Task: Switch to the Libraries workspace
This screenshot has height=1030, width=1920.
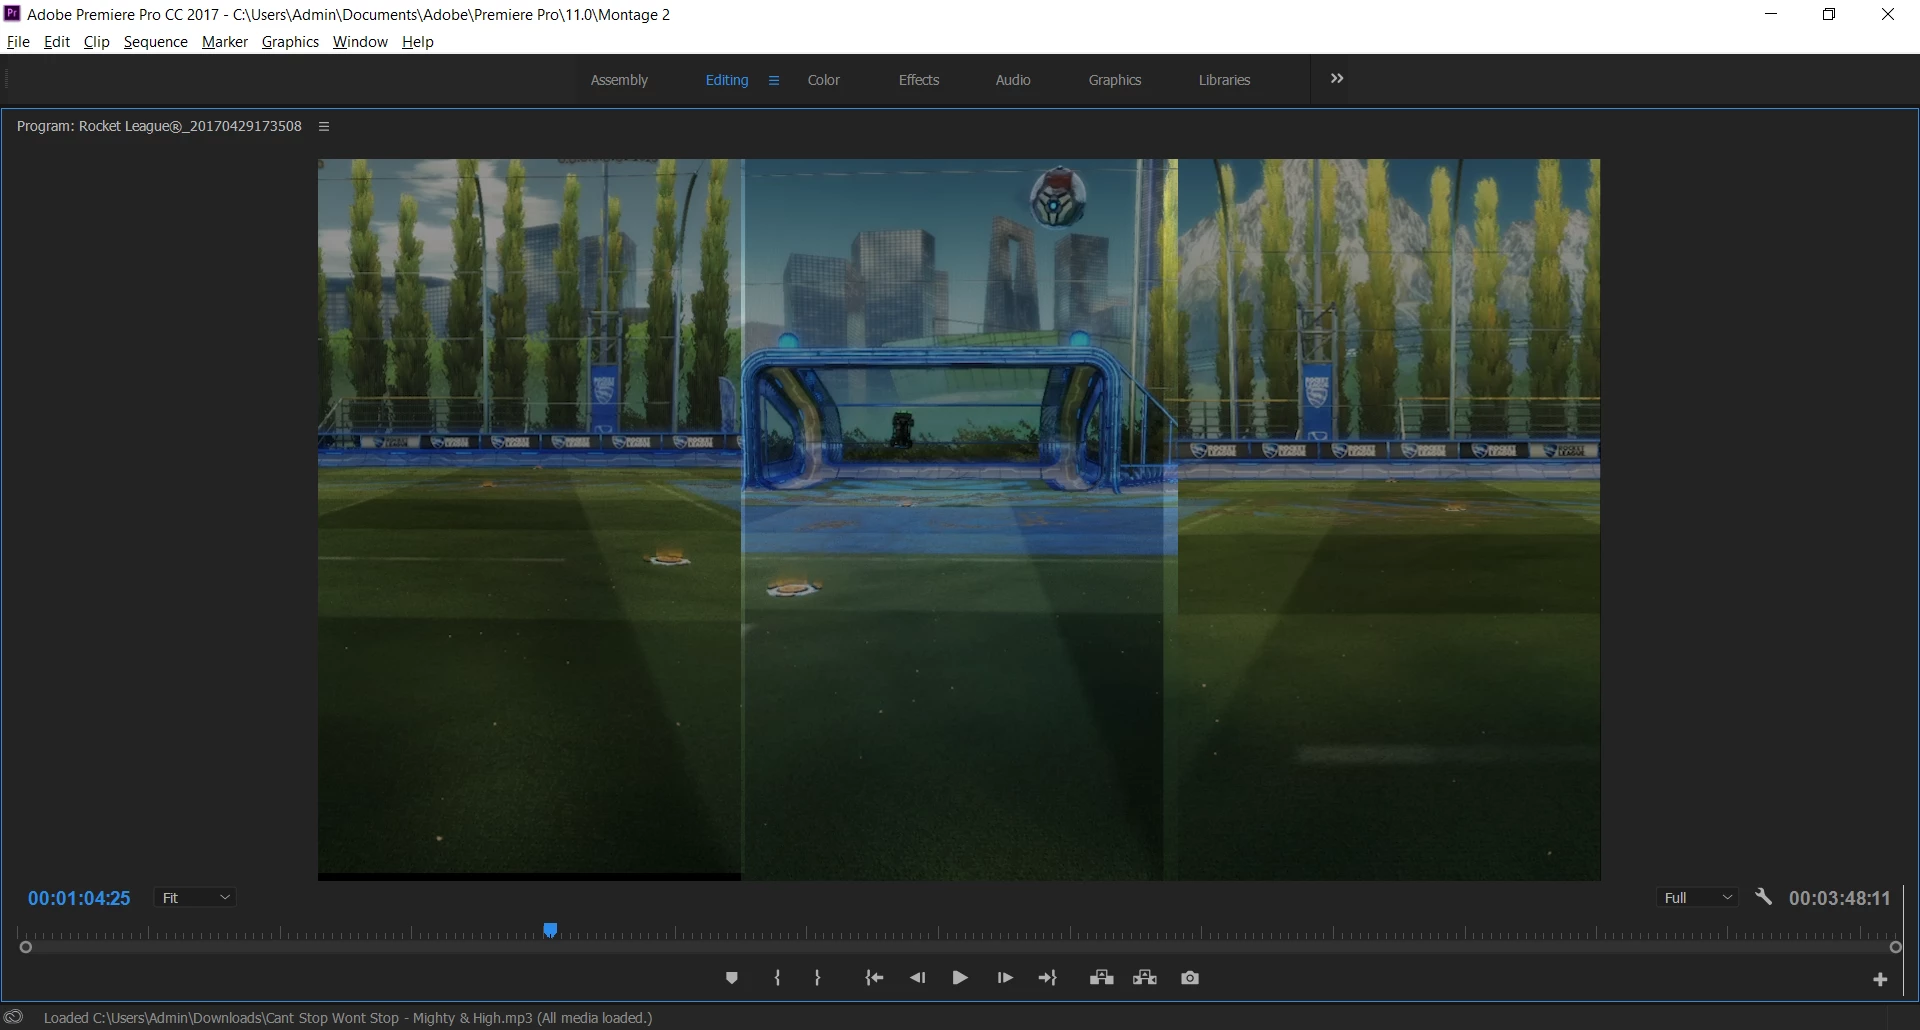Action: pos(1225,80)
